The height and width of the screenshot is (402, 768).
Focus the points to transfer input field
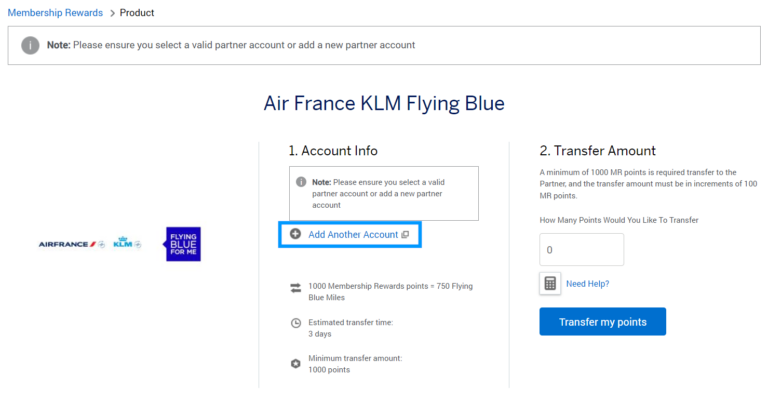point(582,250)
